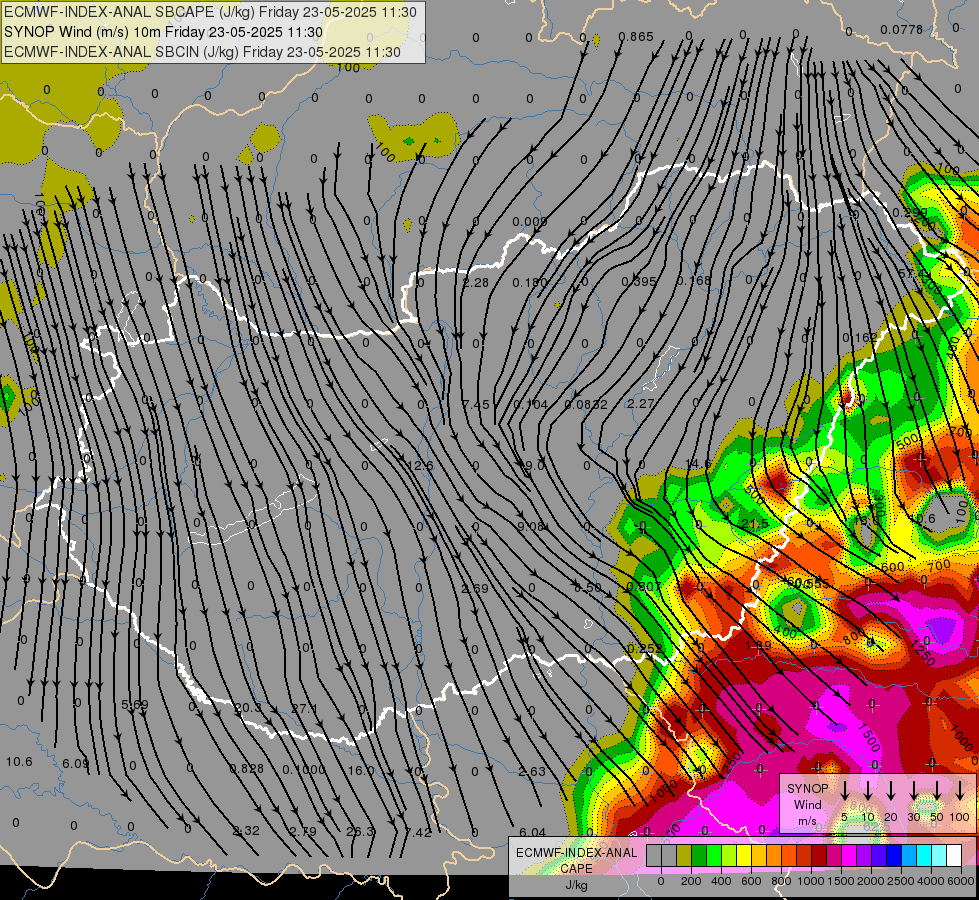
Task: Click the SYNOP Wind 10m header line
Action: point(164,32)
